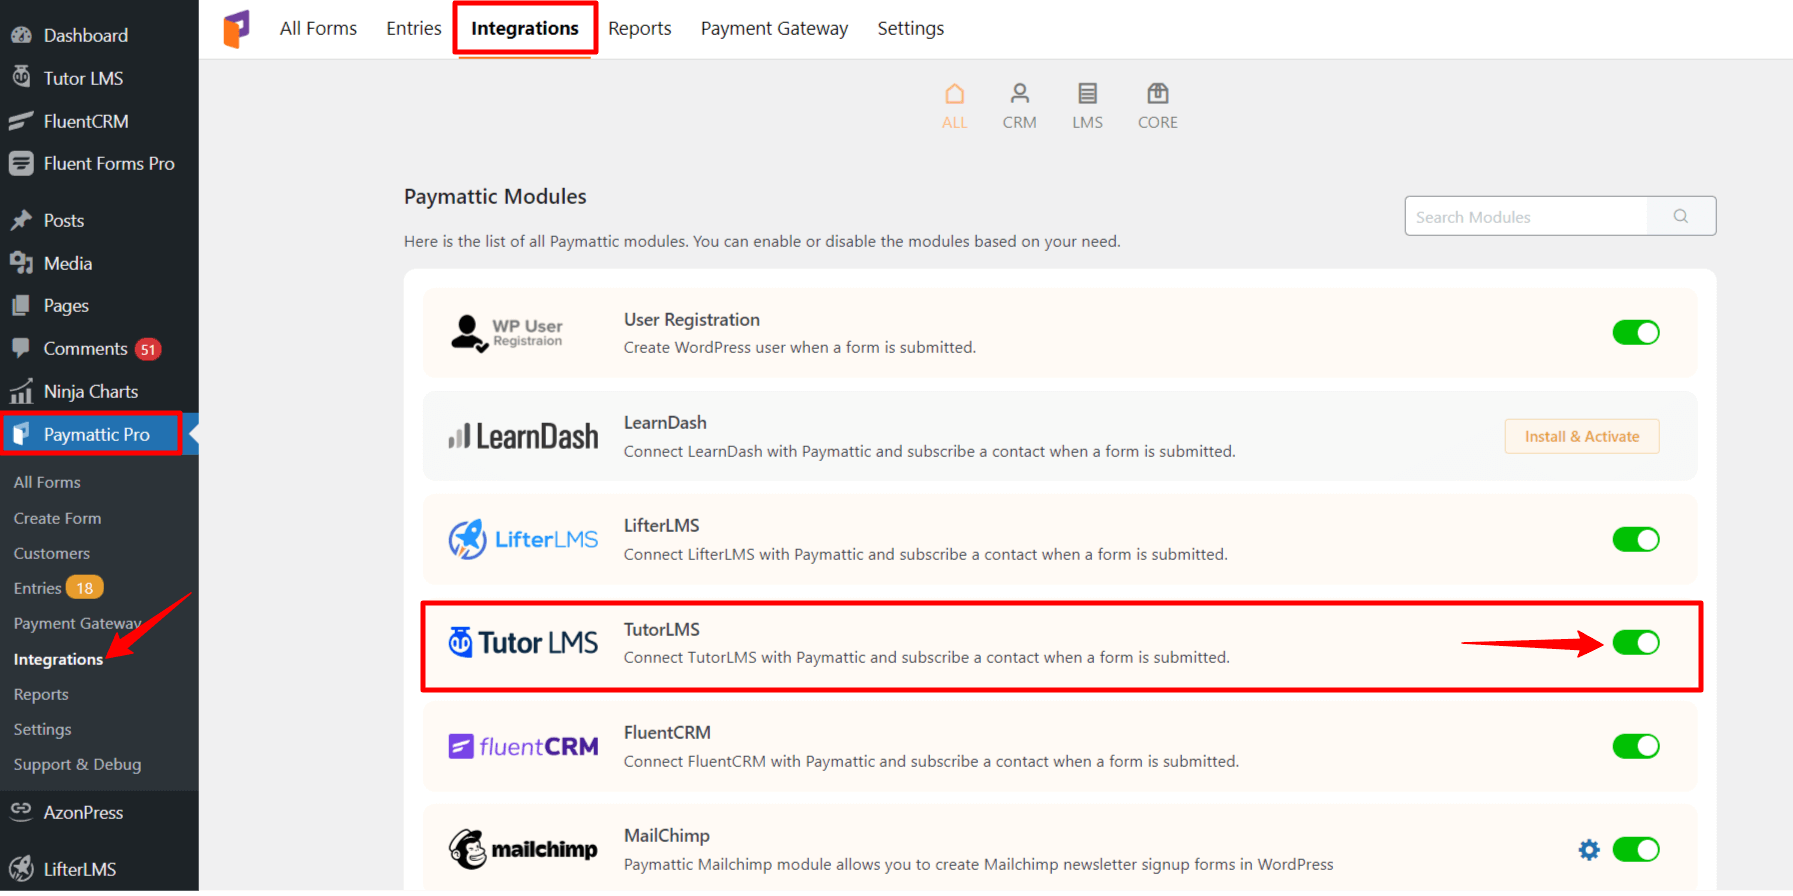1793x896 pixels.
Task: Click the Paymattic logo icon
Action: click(x=237, y=29)
